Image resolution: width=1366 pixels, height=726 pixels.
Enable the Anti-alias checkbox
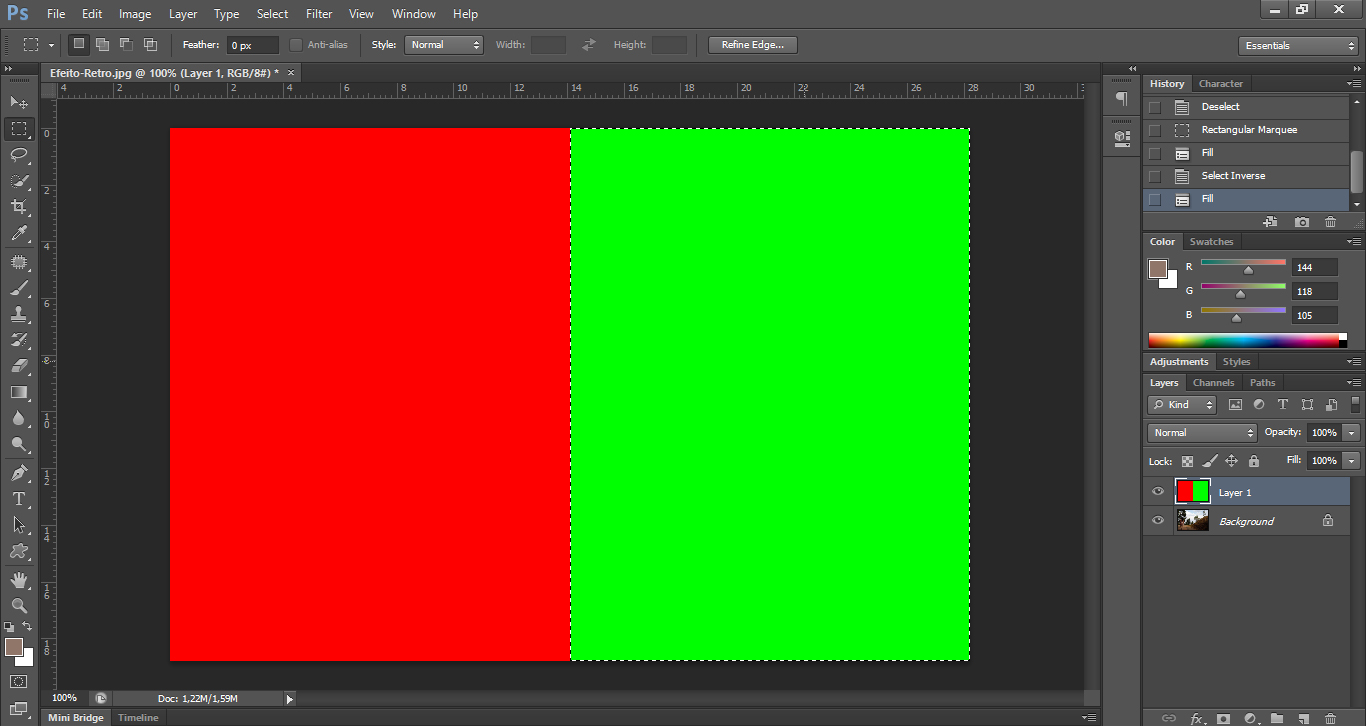tap(296, 45)
